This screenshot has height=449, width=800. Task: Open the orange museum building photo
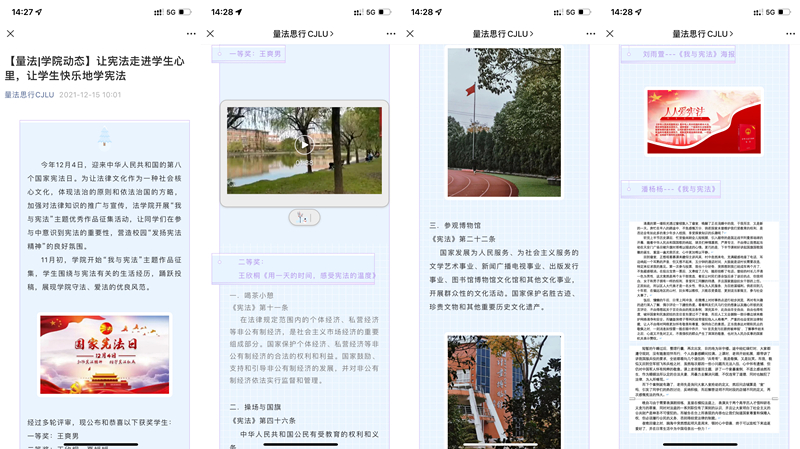tap(504, 392)
